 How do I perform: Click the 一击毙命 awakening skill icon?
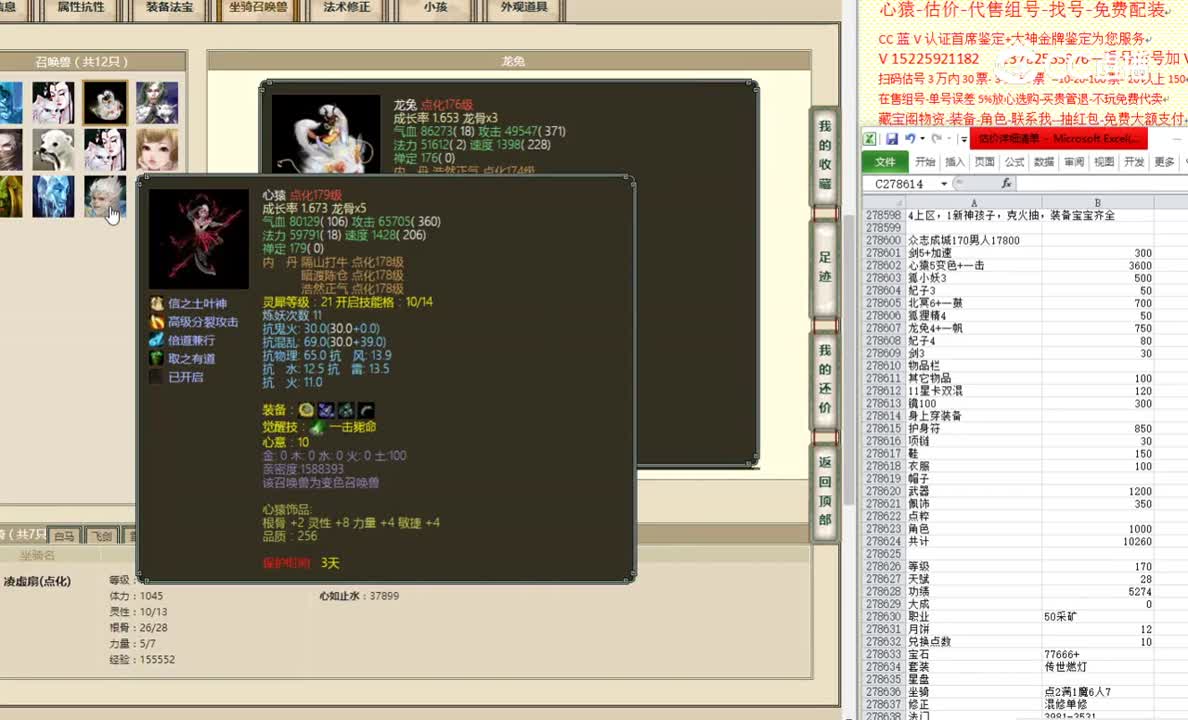point(317,427)
